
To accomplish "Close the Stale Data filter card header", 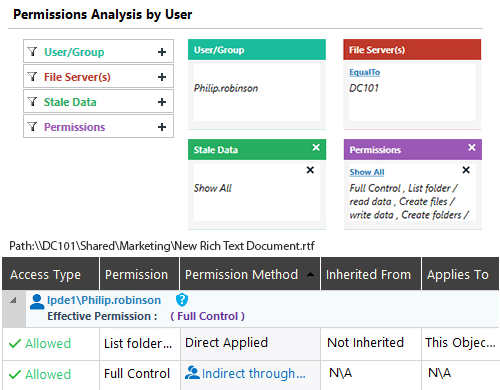I will tap(316, 147).
